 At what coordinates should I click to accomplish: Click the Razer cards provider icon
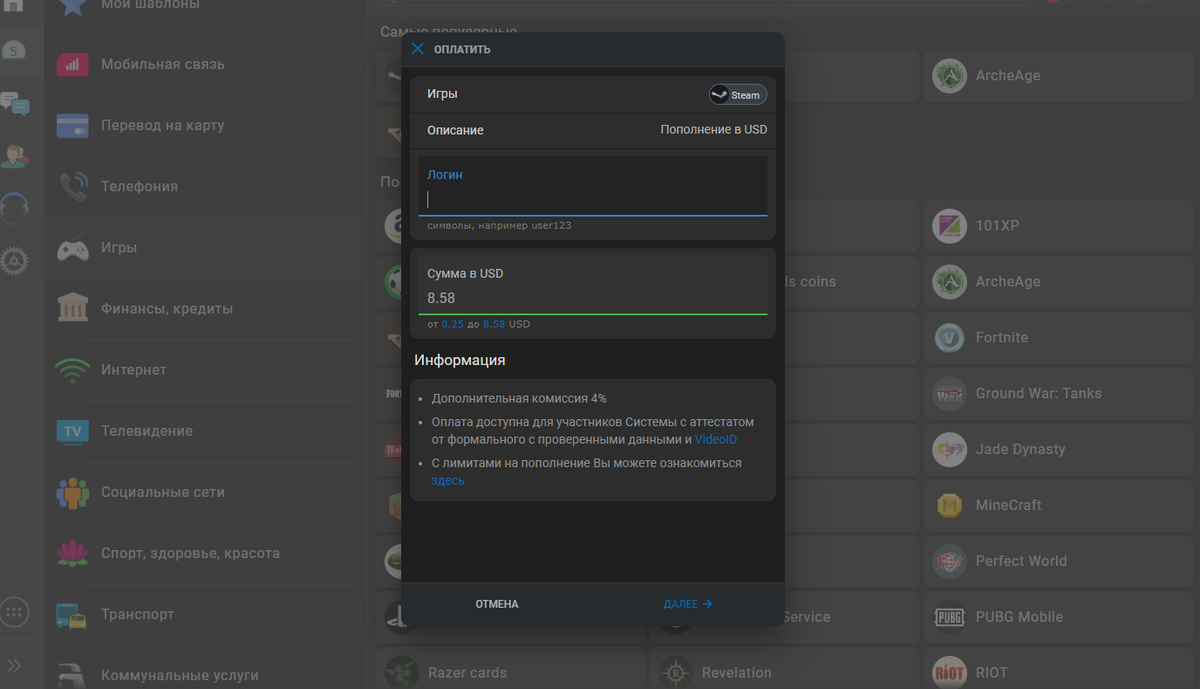pyautogui.click(x=401, y=673)
